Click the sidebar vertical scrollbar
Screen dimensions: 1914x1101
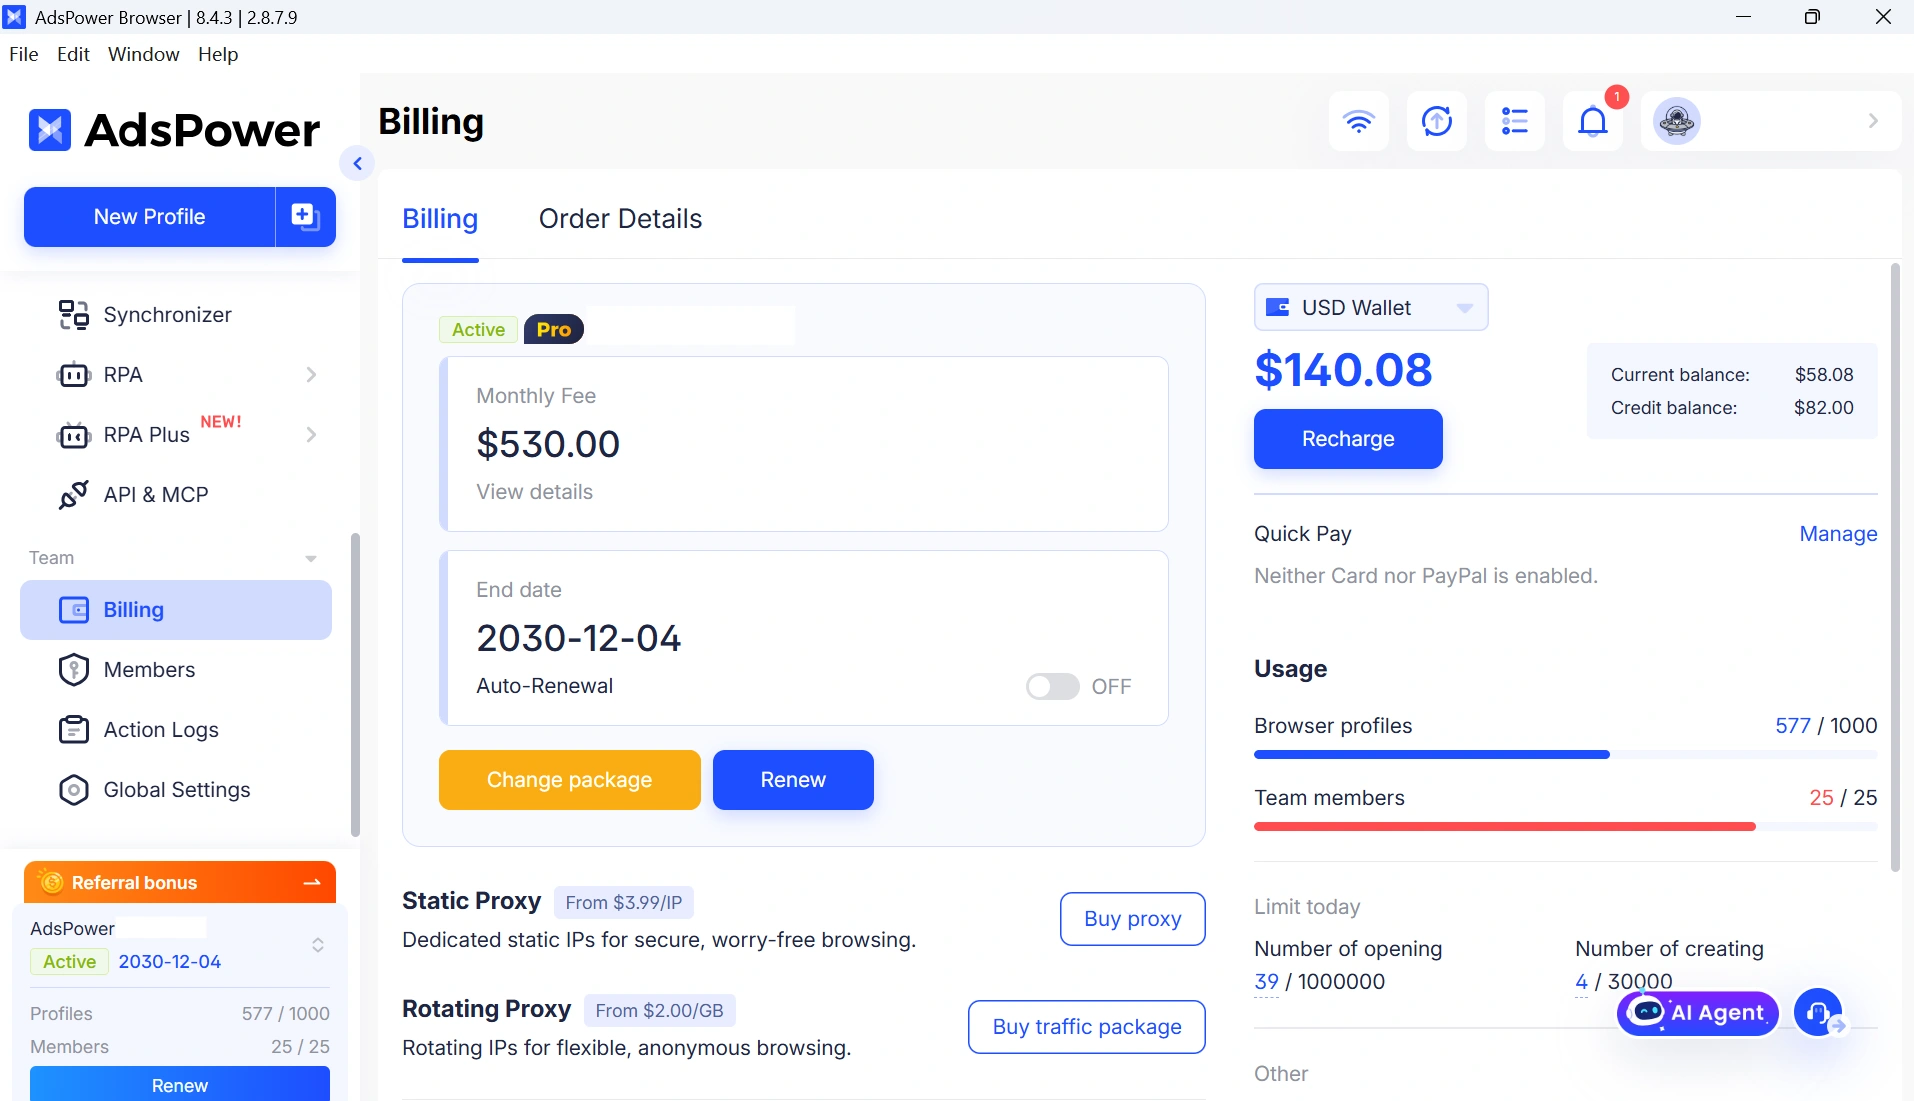click(x=355, y=685)
